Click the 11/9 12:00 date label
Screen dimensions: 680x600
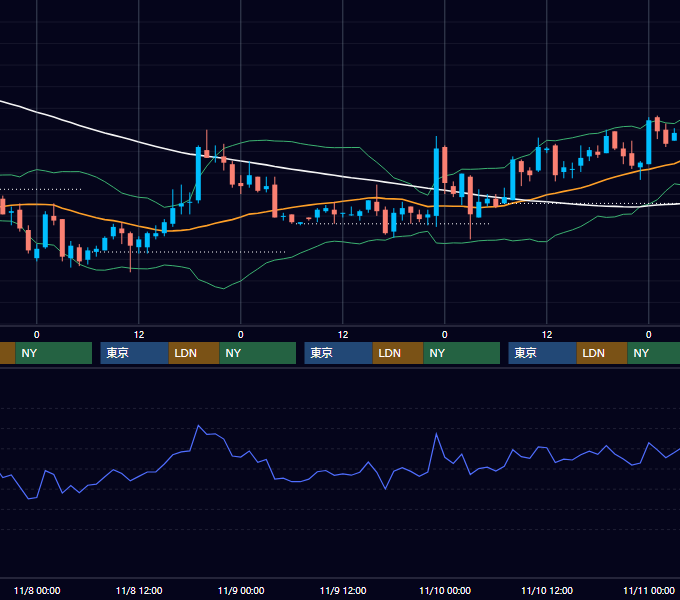pyautogui.click(x=343, y=590)
